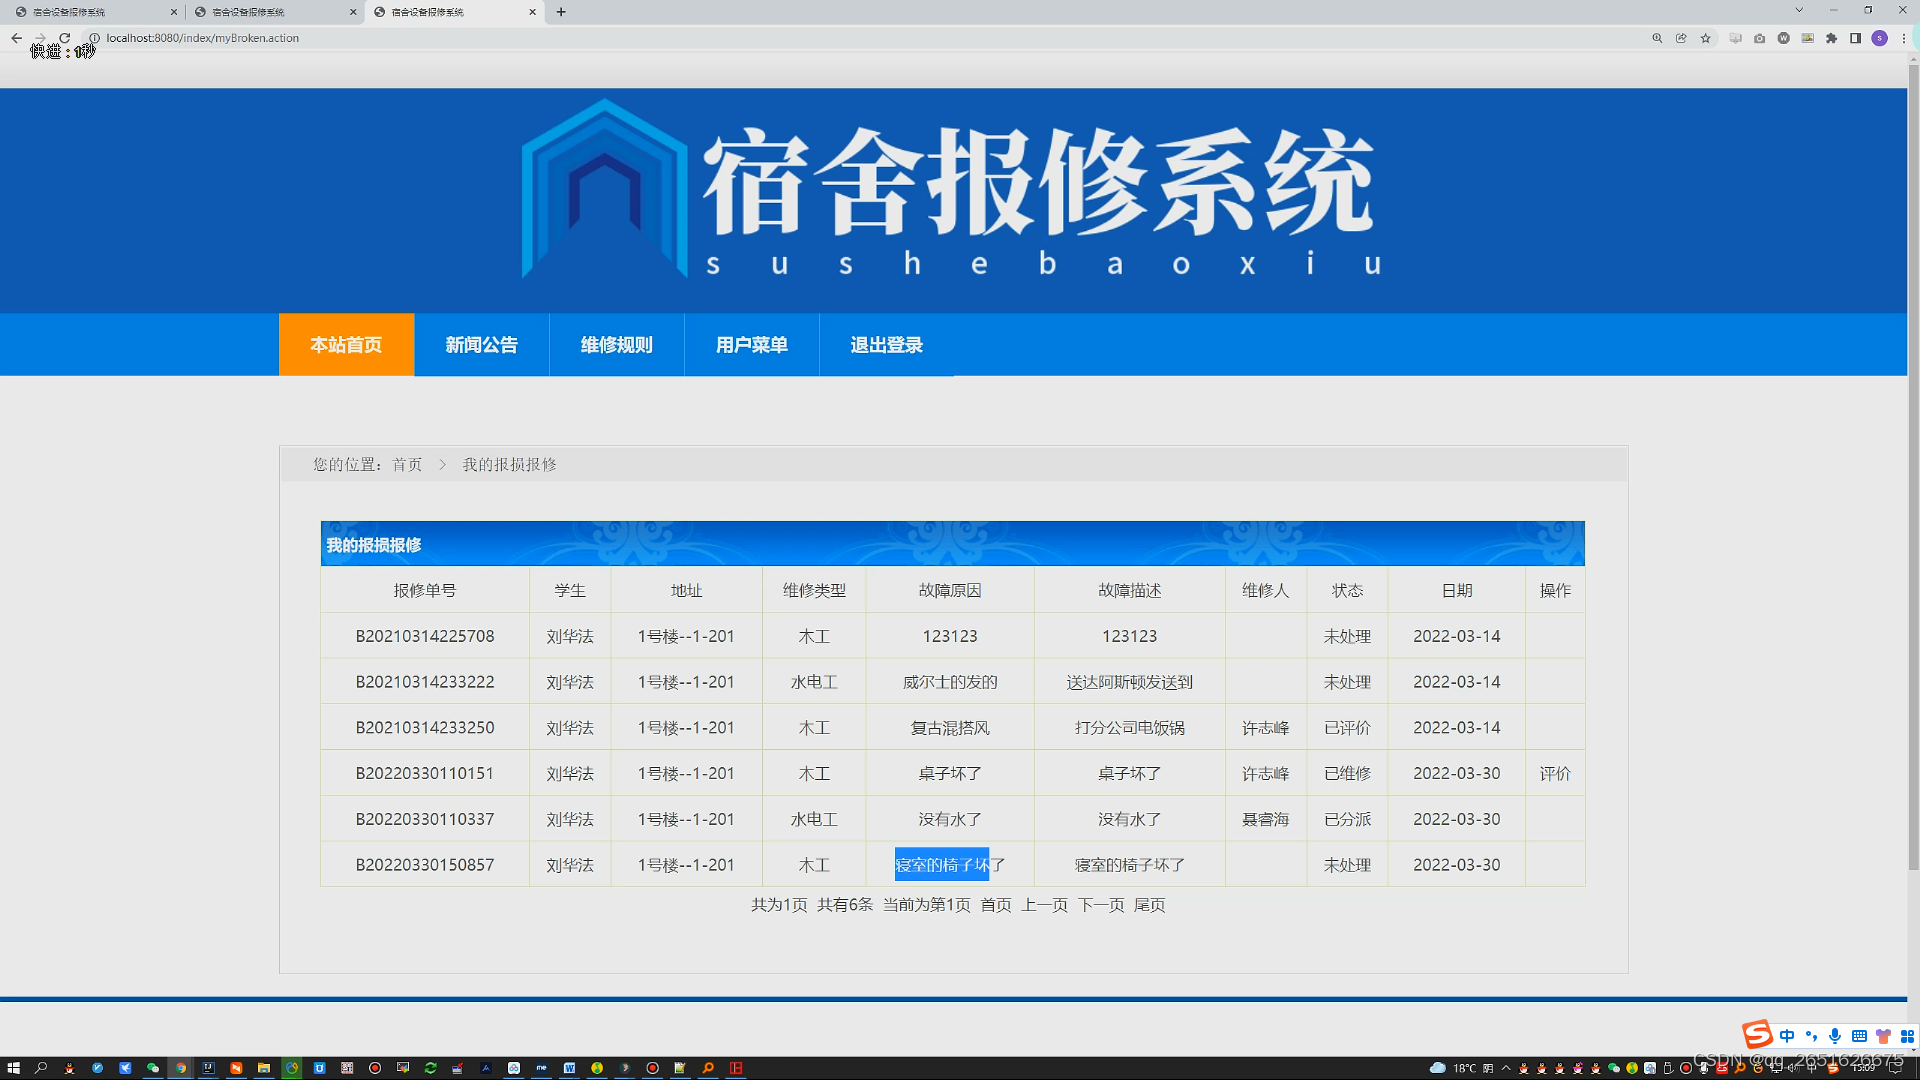The height and width of the screenshot is (1080, 1920).
Task: Open the Chrome extensions puzzle icon
Action: (1831, 38)
